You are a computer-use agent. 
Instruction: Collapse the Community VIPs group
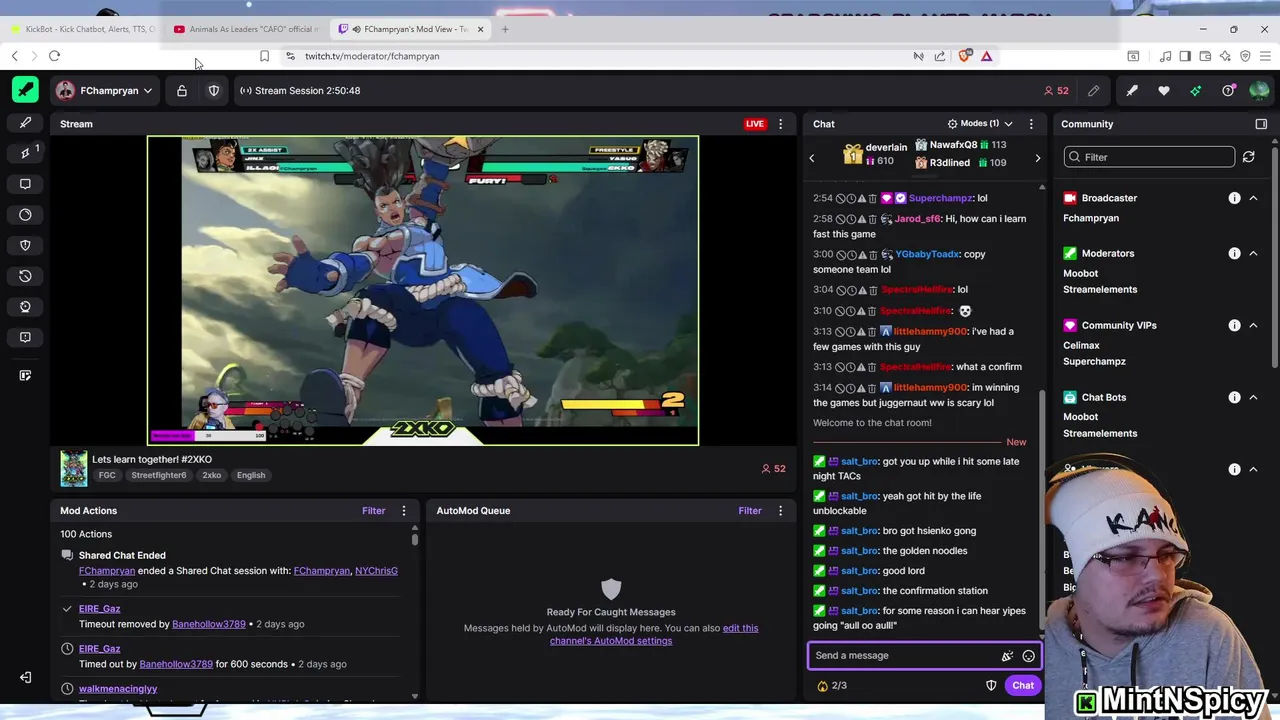point(1253,325)
